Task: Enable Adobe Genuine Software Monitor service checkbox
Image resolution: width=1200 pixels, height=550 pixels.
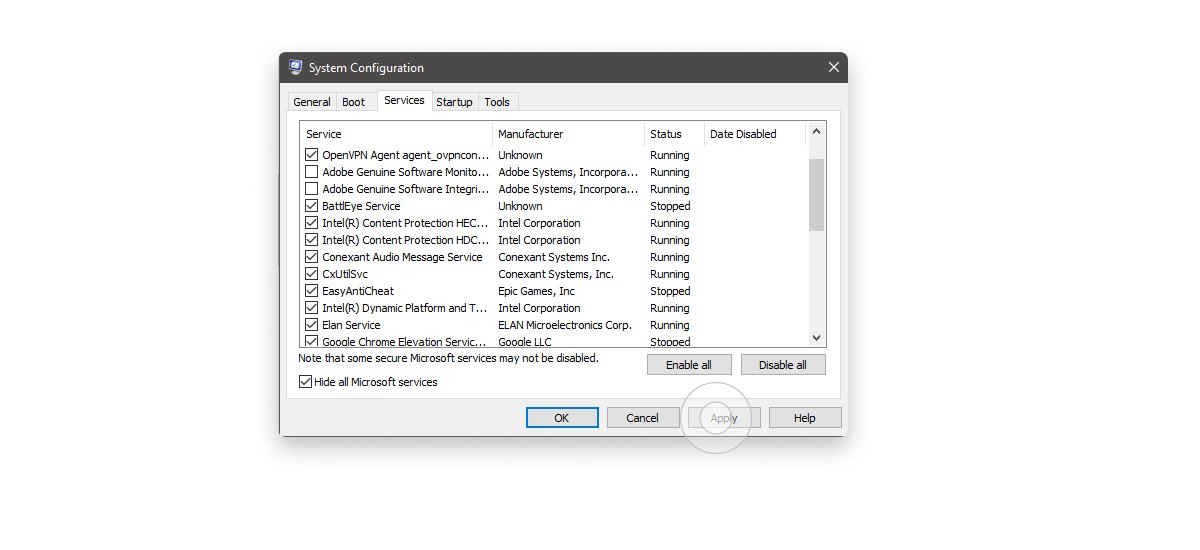Action: (312, 172)
